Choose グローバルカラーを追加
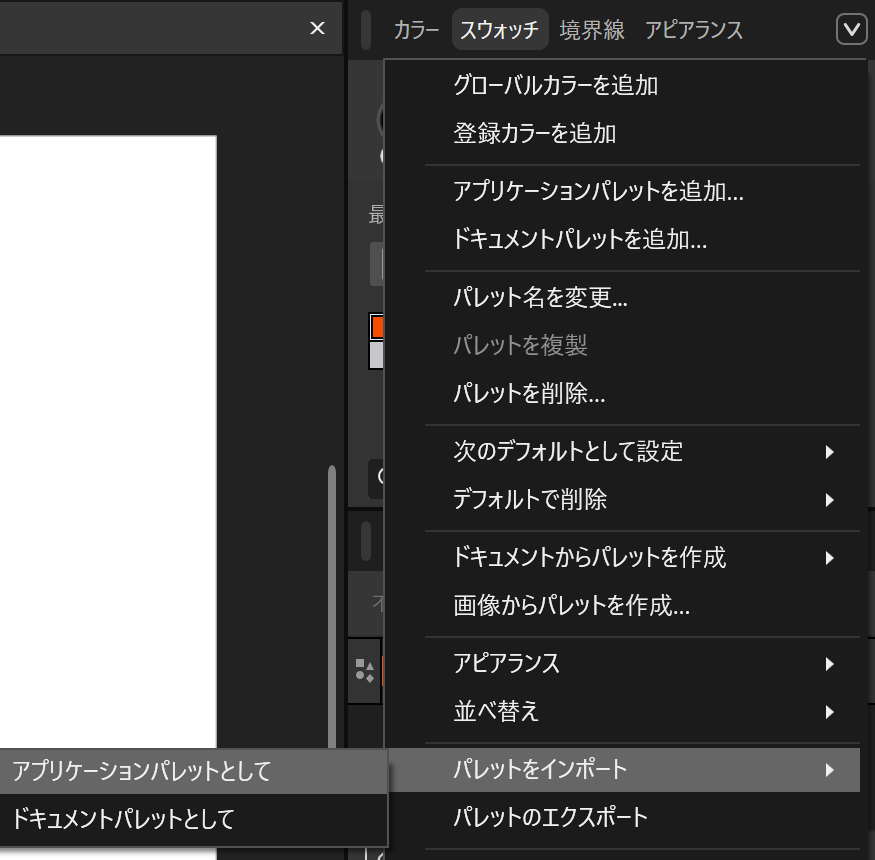Image resolution: width=875 pixels, height=860 pixels. 622,85
